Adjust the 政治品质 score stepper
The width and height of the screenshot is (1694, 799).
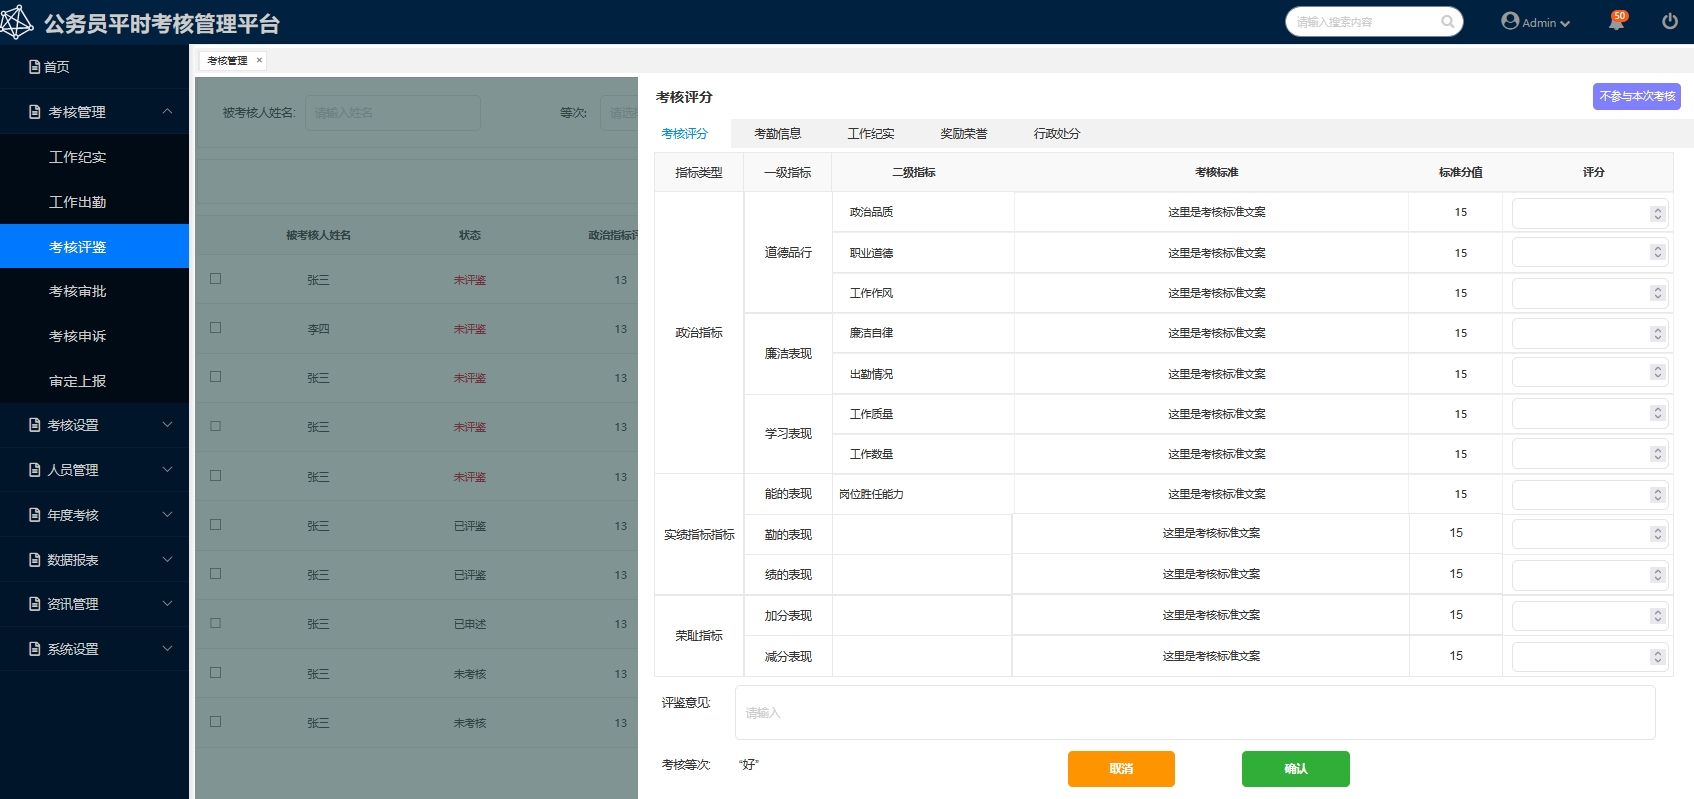1657,213
